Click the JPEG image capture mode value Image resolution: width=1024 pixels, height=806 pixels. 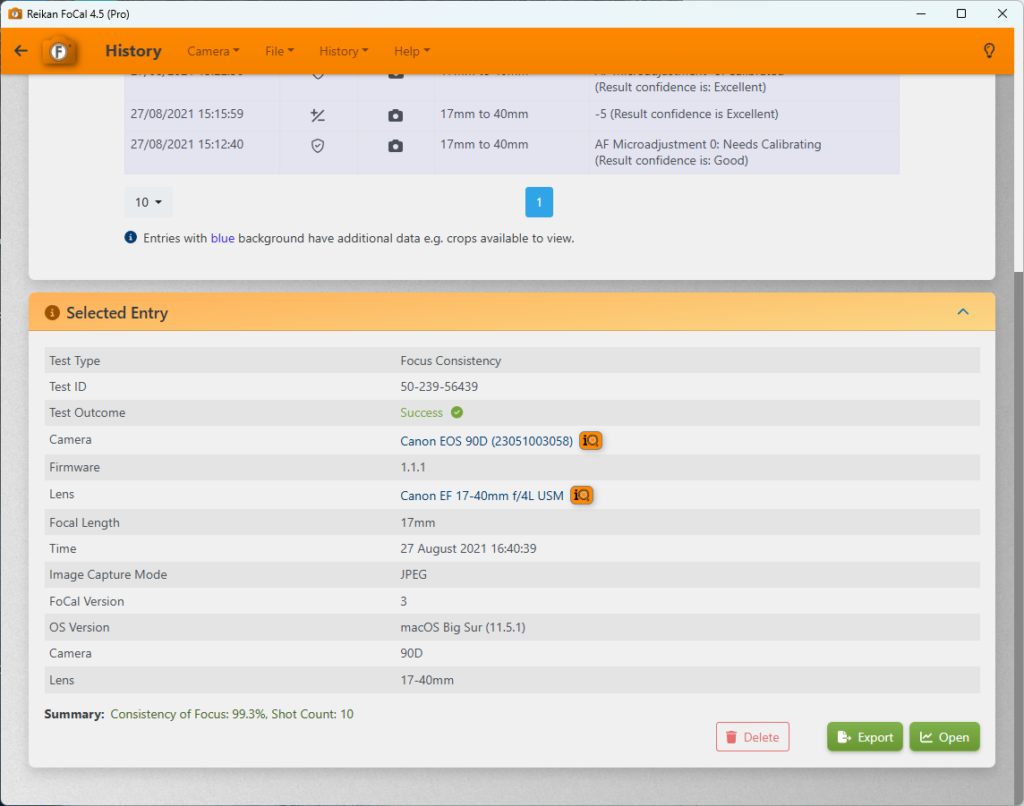[x=413, y=575]
